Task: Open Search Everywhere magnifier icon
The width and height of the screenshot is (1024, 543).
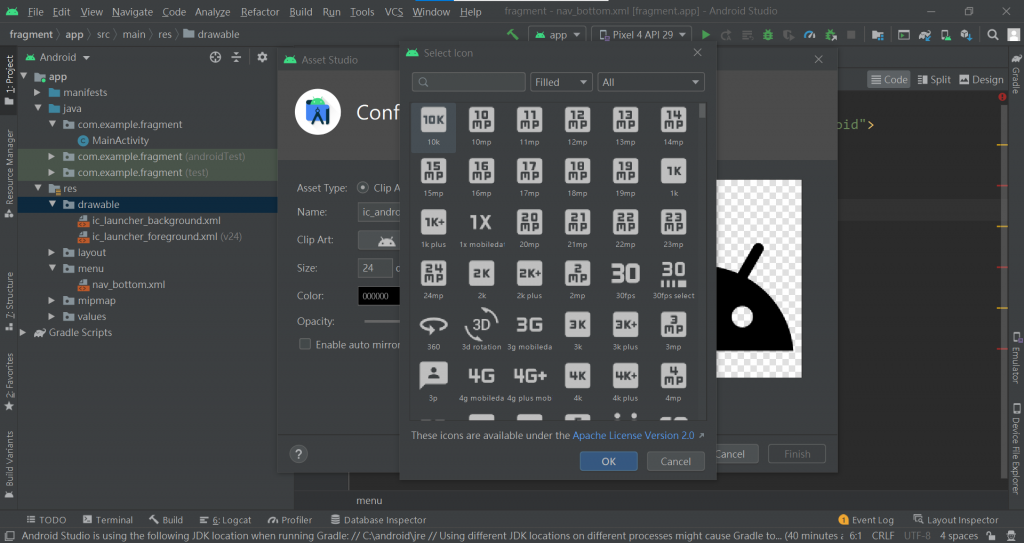Action: pyautogui.click(x=993, y=35)
